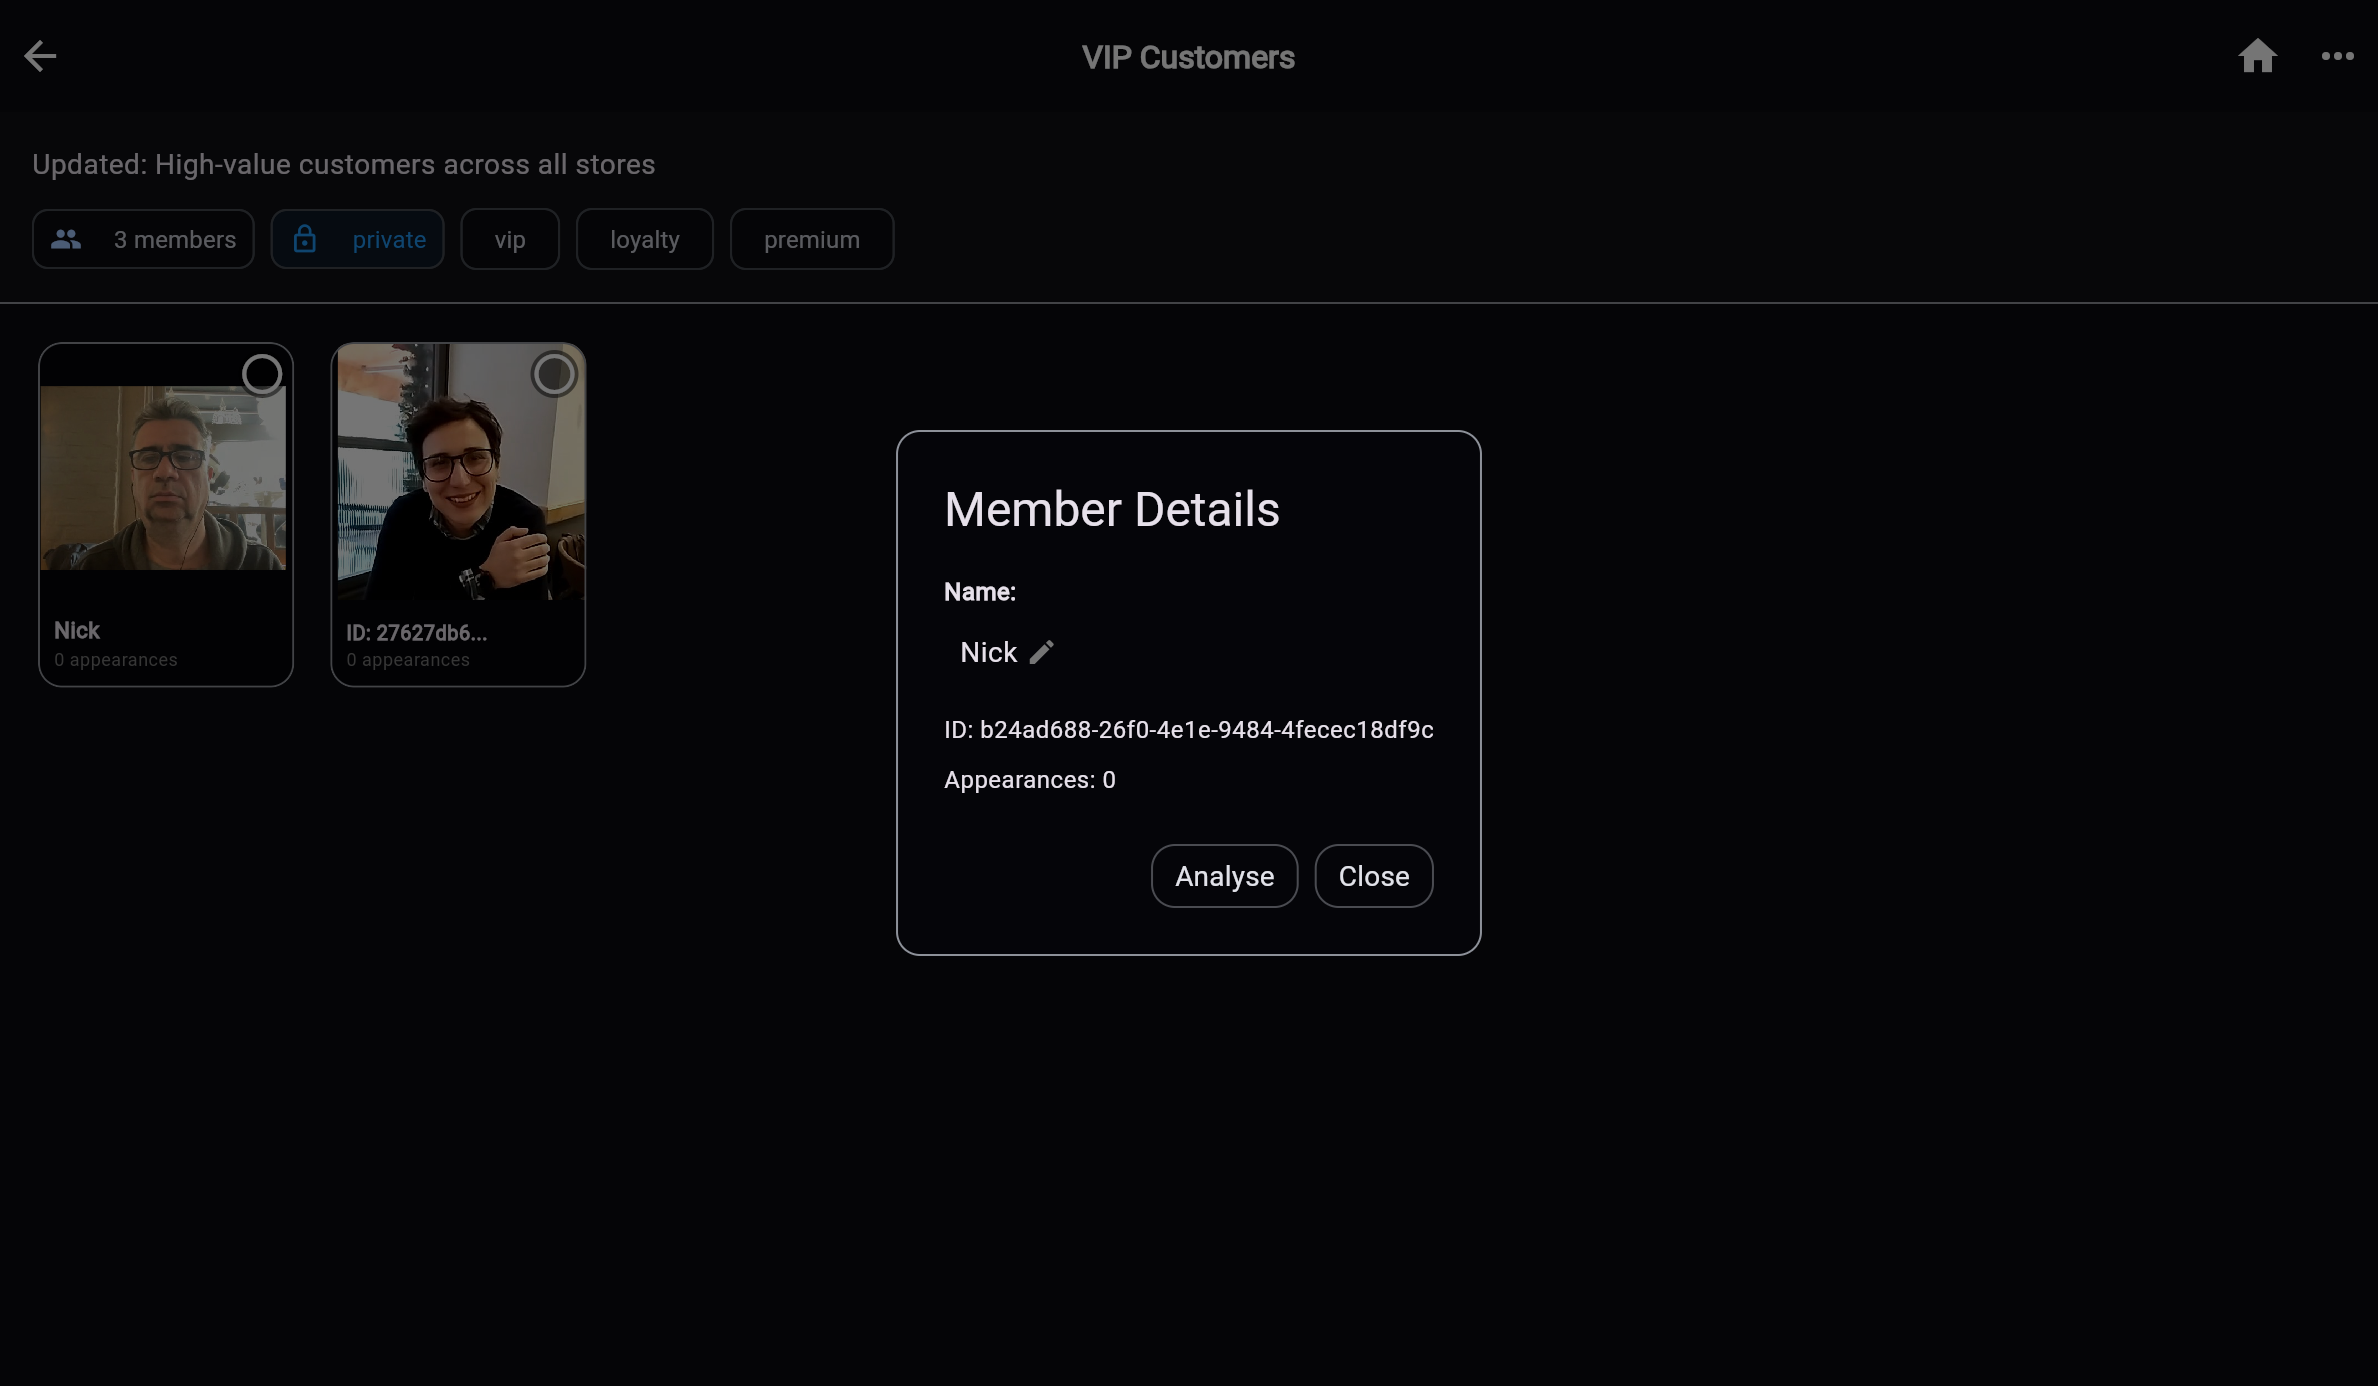Click the members count icon chip
The width and height of the screenshot is (2378, 1386).
[67, 239]
